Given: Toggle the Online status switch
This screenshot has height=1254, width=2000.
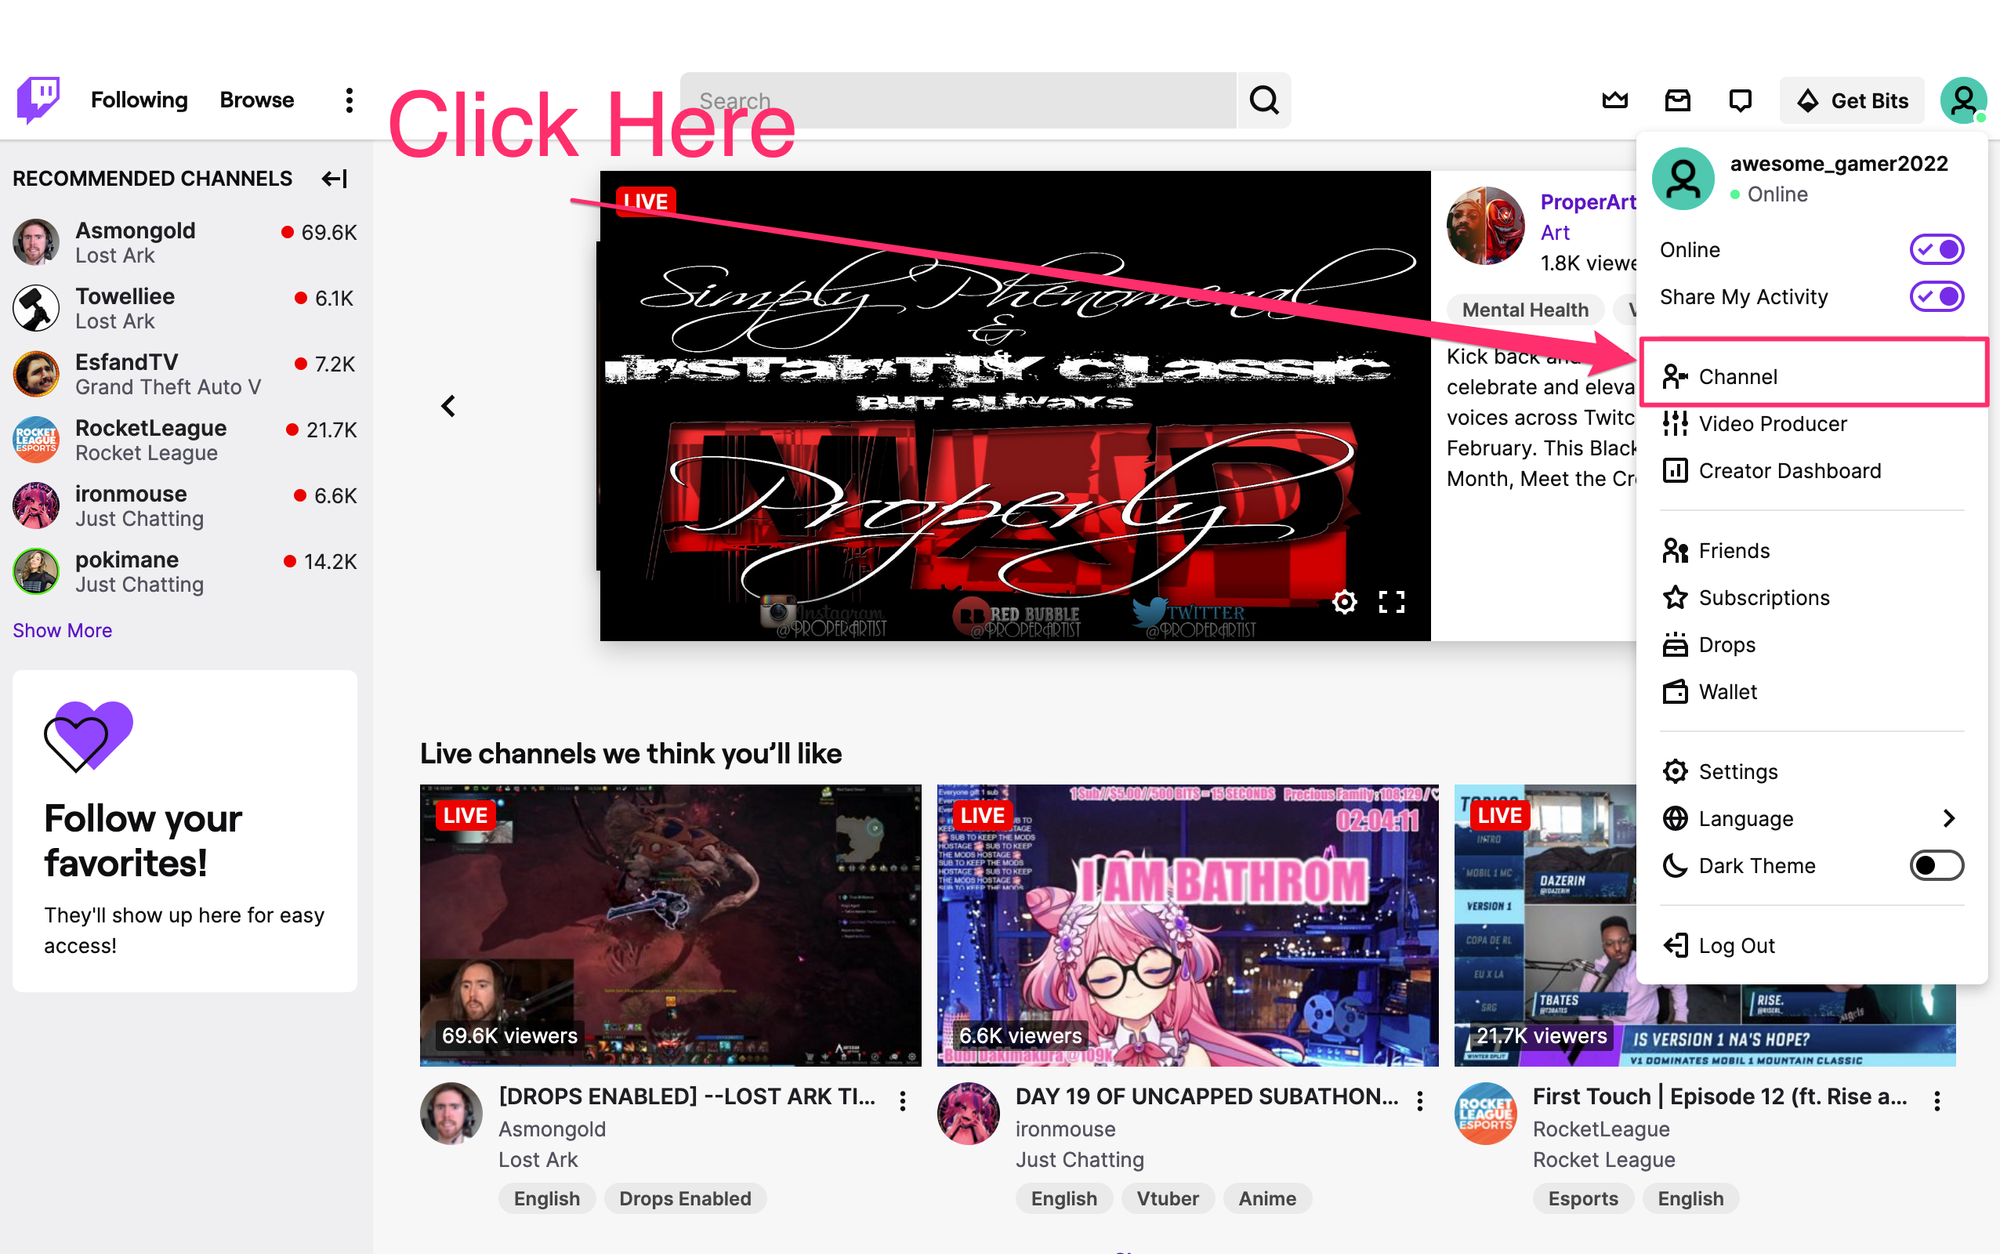Looking at the screenshot, I should click(1935, 250).
